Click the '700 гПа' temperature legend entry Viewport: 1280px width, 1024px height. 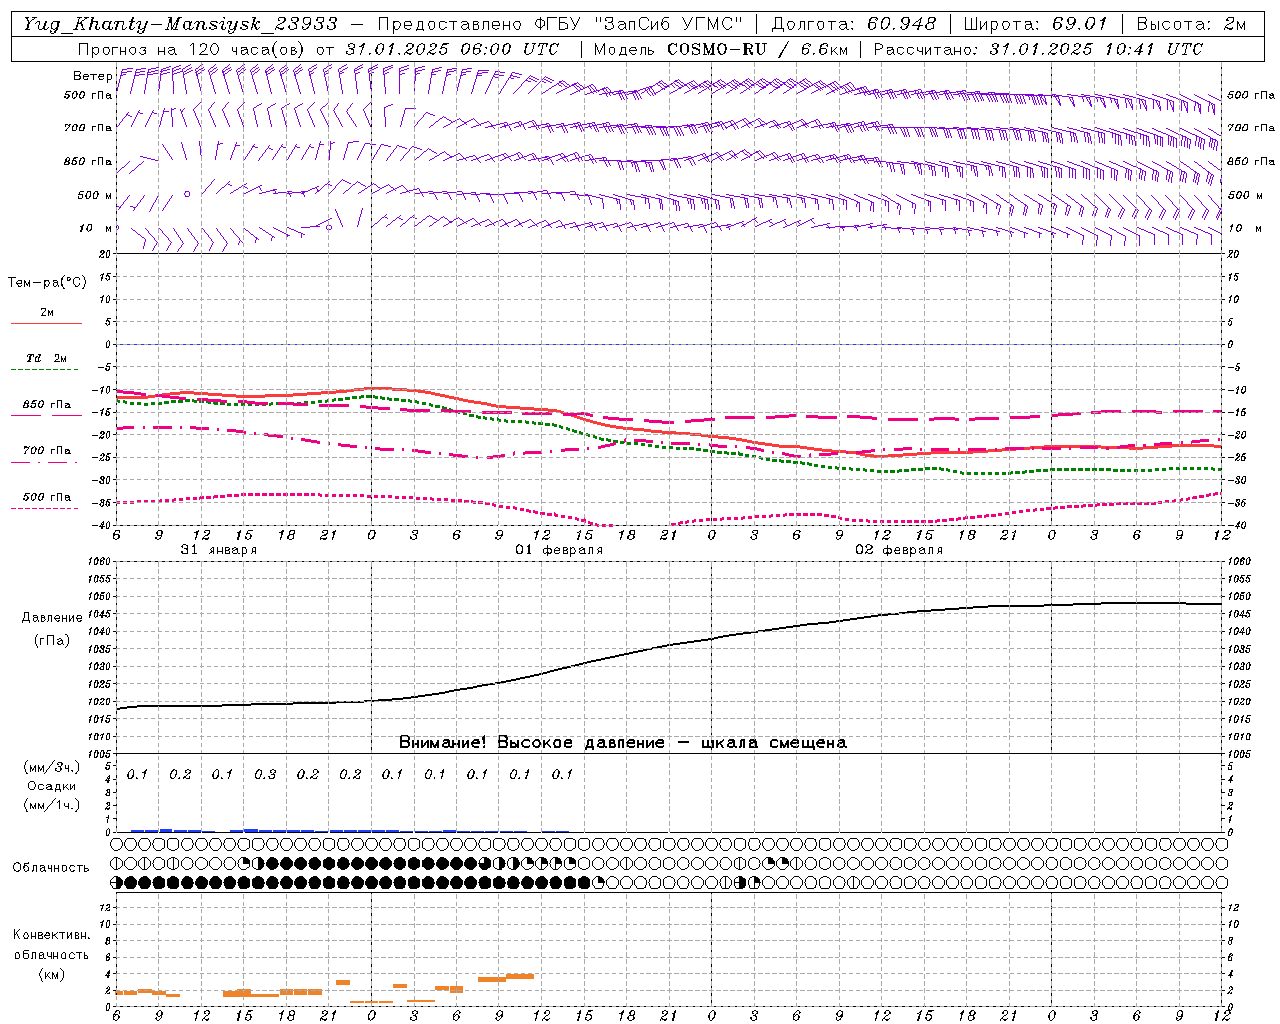(46, 451)
